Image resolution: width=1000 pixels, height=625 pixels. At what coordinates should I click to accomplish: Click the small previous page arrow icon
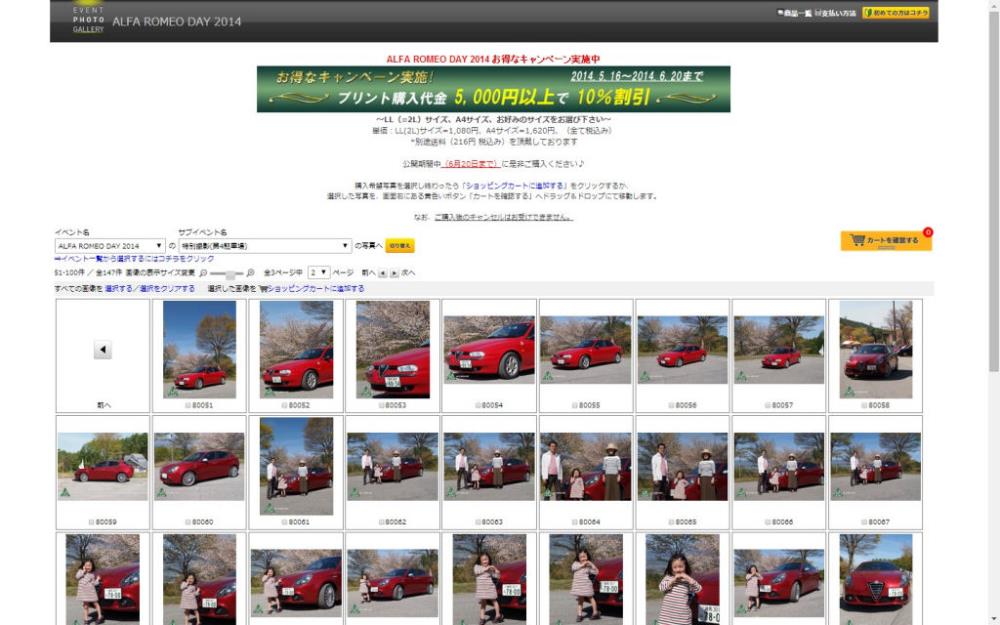coord(383,273)
